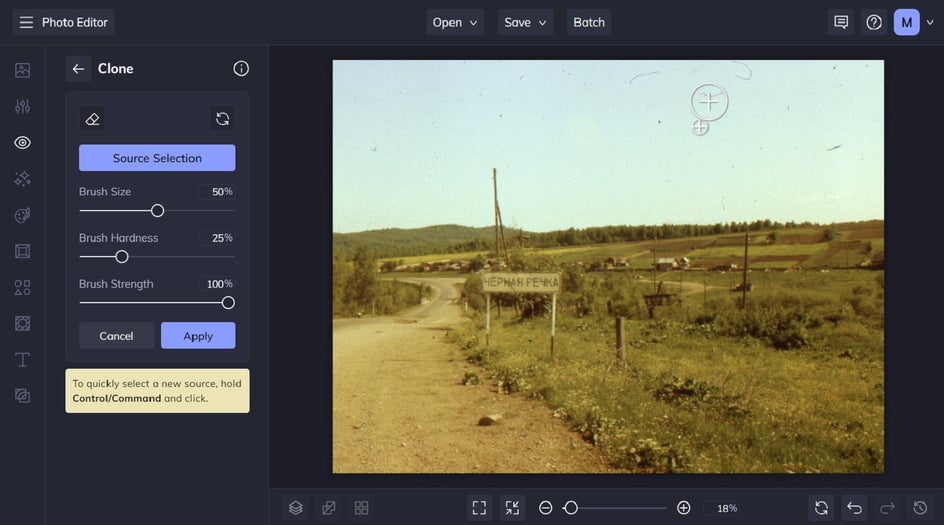Screen dimensions: 944x525
Task: Click the reset icon in Clone panel
Action: point(222,119)
